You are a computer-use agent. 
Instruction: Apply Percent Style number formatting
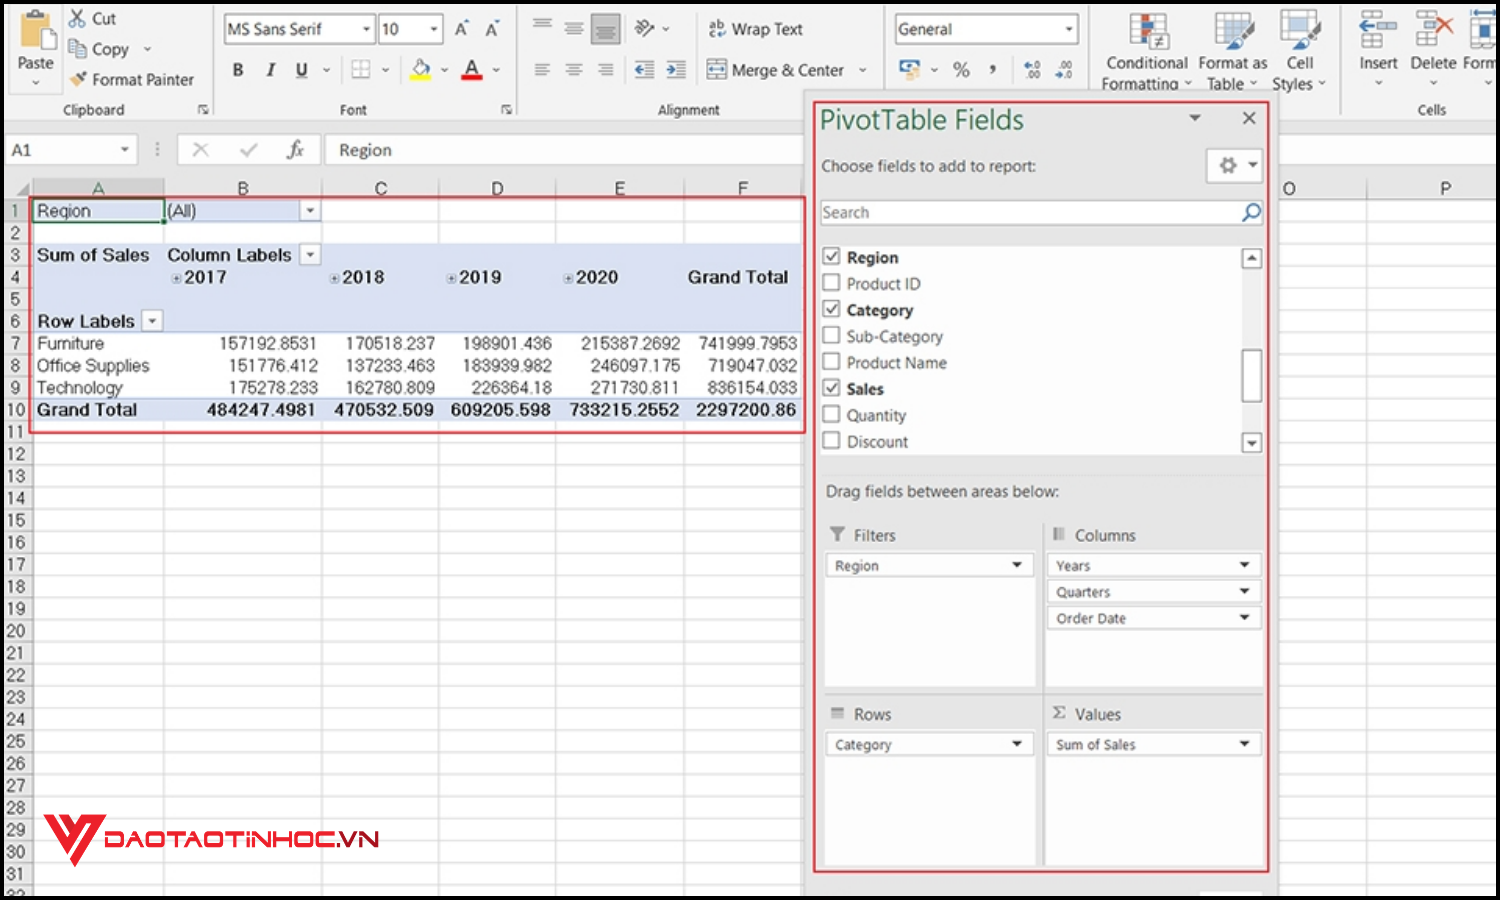961,70
